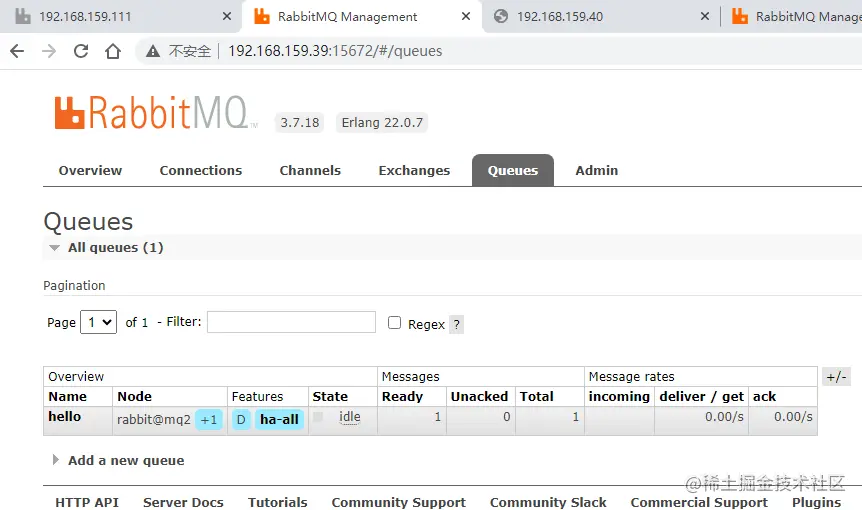Screen dimensions: 862x510
Task: Click the 3.7.18 version label
Action: click(300, 123)
